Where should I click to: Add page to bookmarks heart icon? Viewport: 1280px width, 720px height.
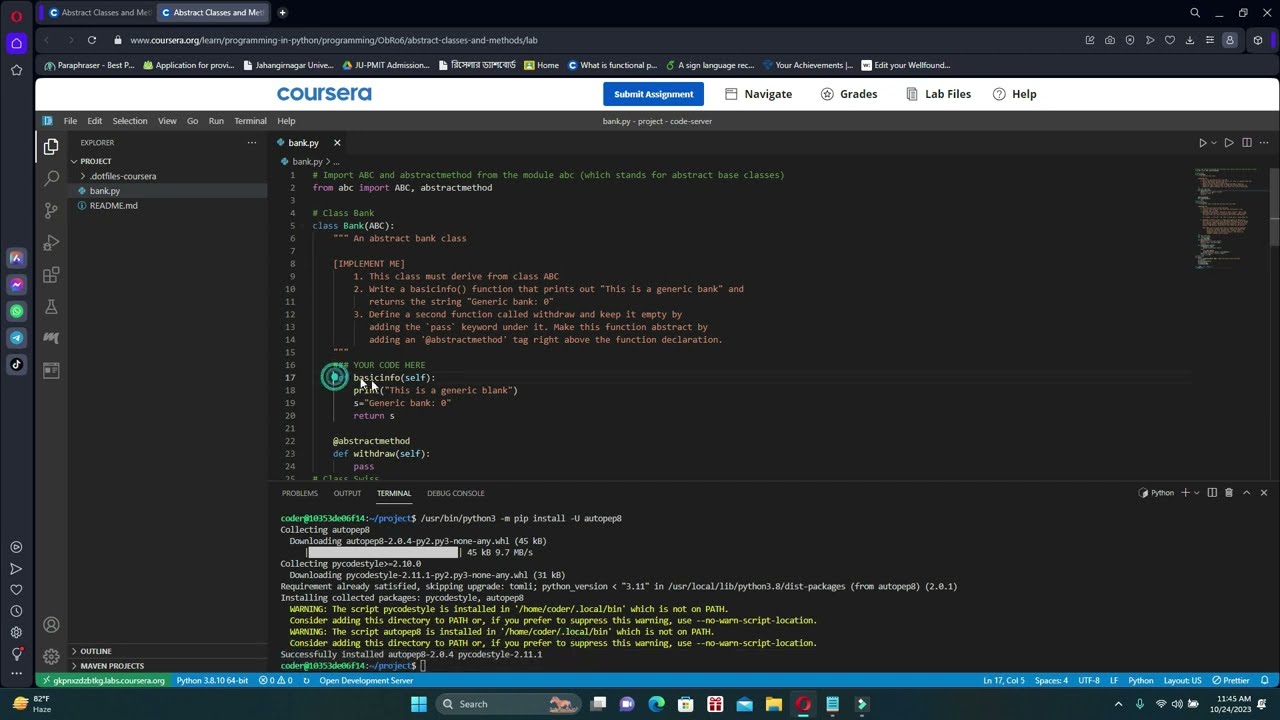[1170, 40]
